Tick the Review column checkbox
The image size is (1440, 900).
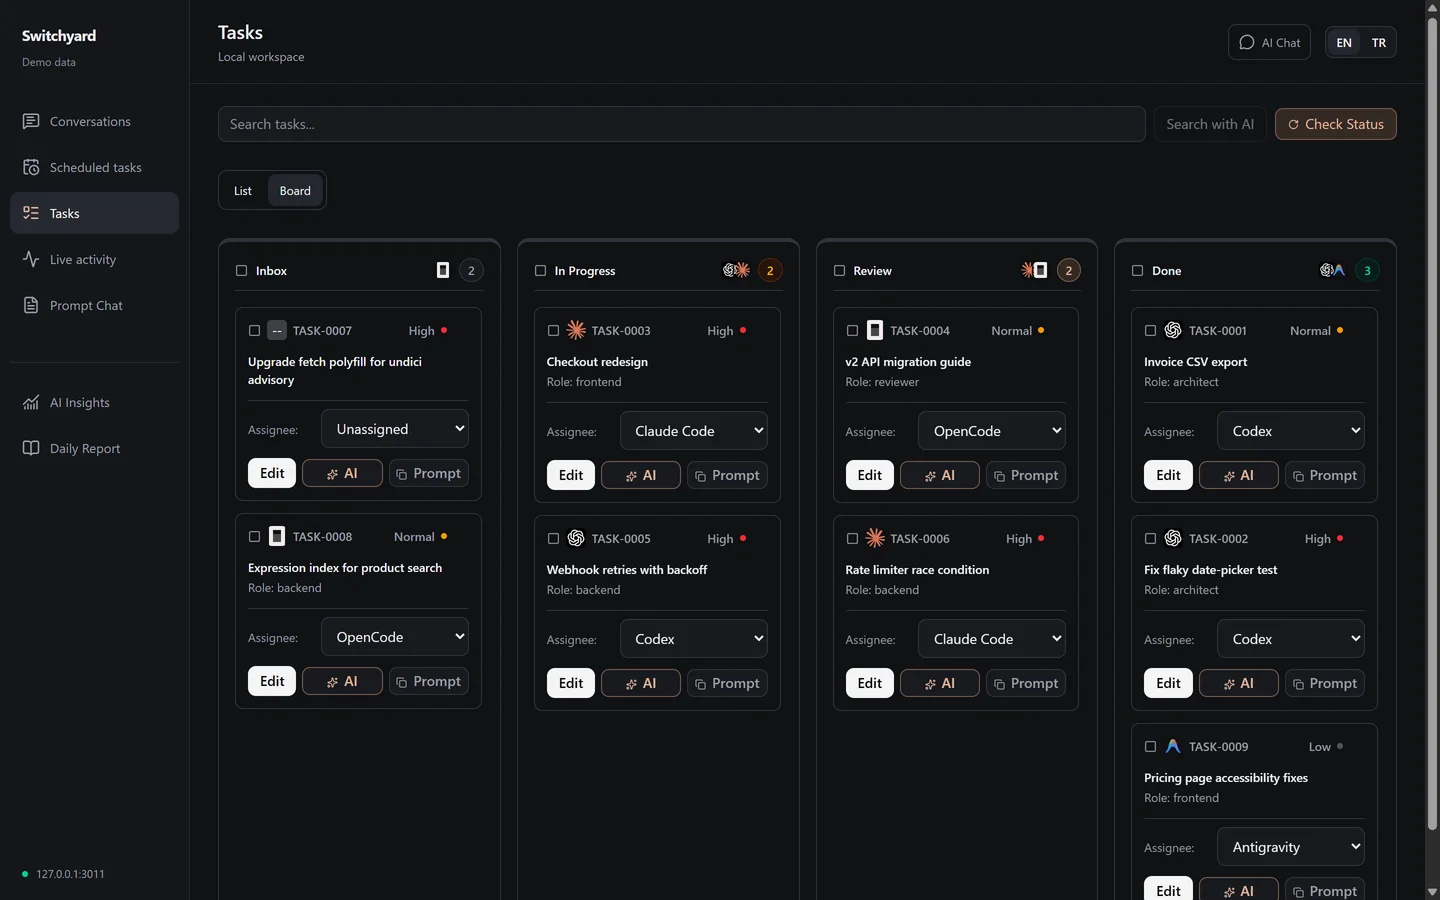tap(839, 270)
